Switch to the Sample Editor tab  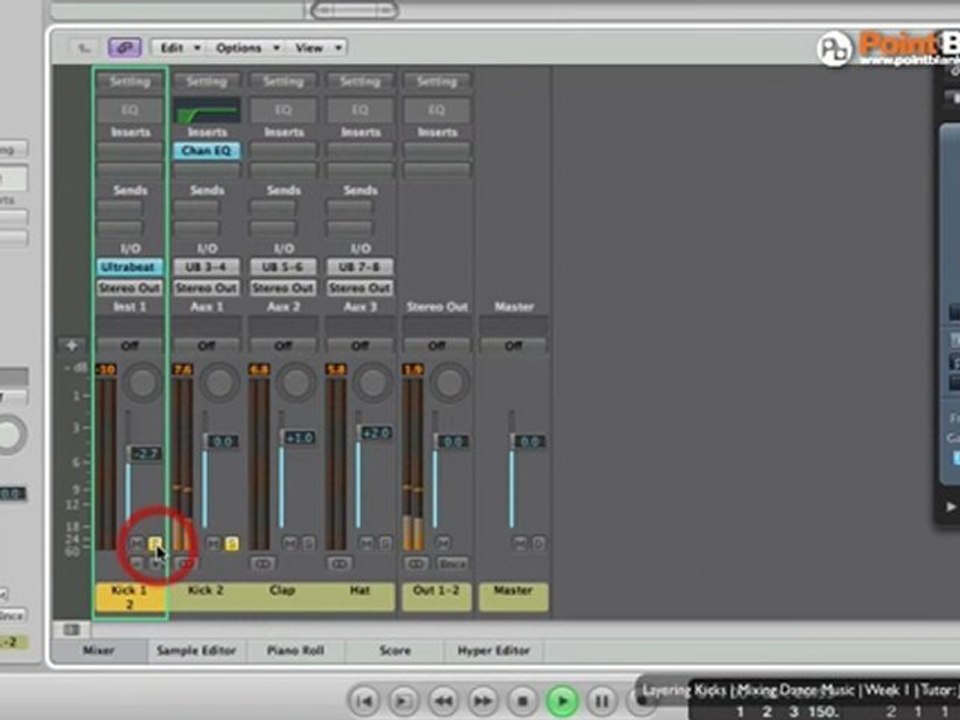pyautogui.click(x=196, y=650)
